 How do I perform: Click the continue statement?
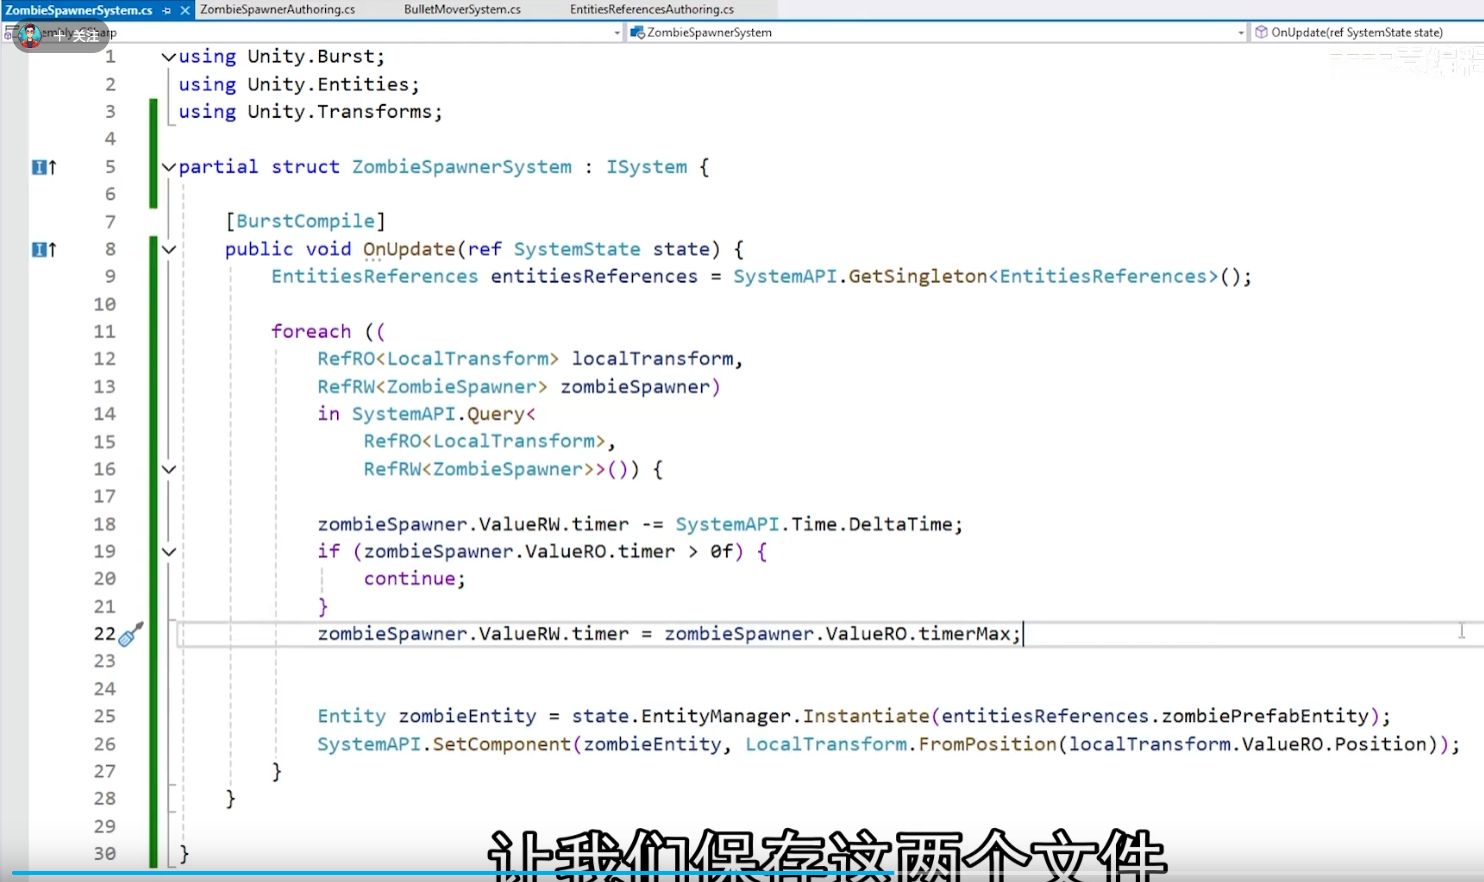(415, 579)
